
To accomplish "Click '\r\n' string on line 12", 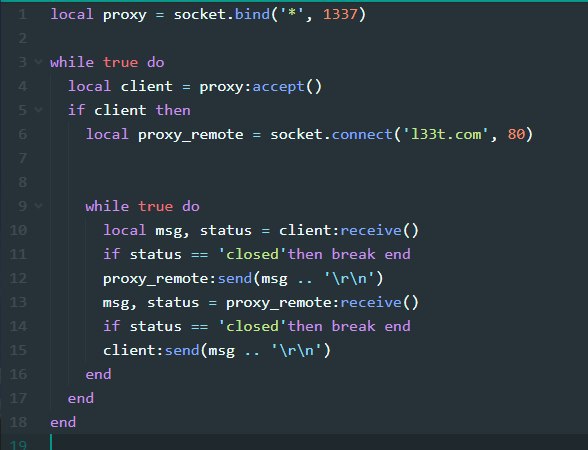I will [349, 278].
